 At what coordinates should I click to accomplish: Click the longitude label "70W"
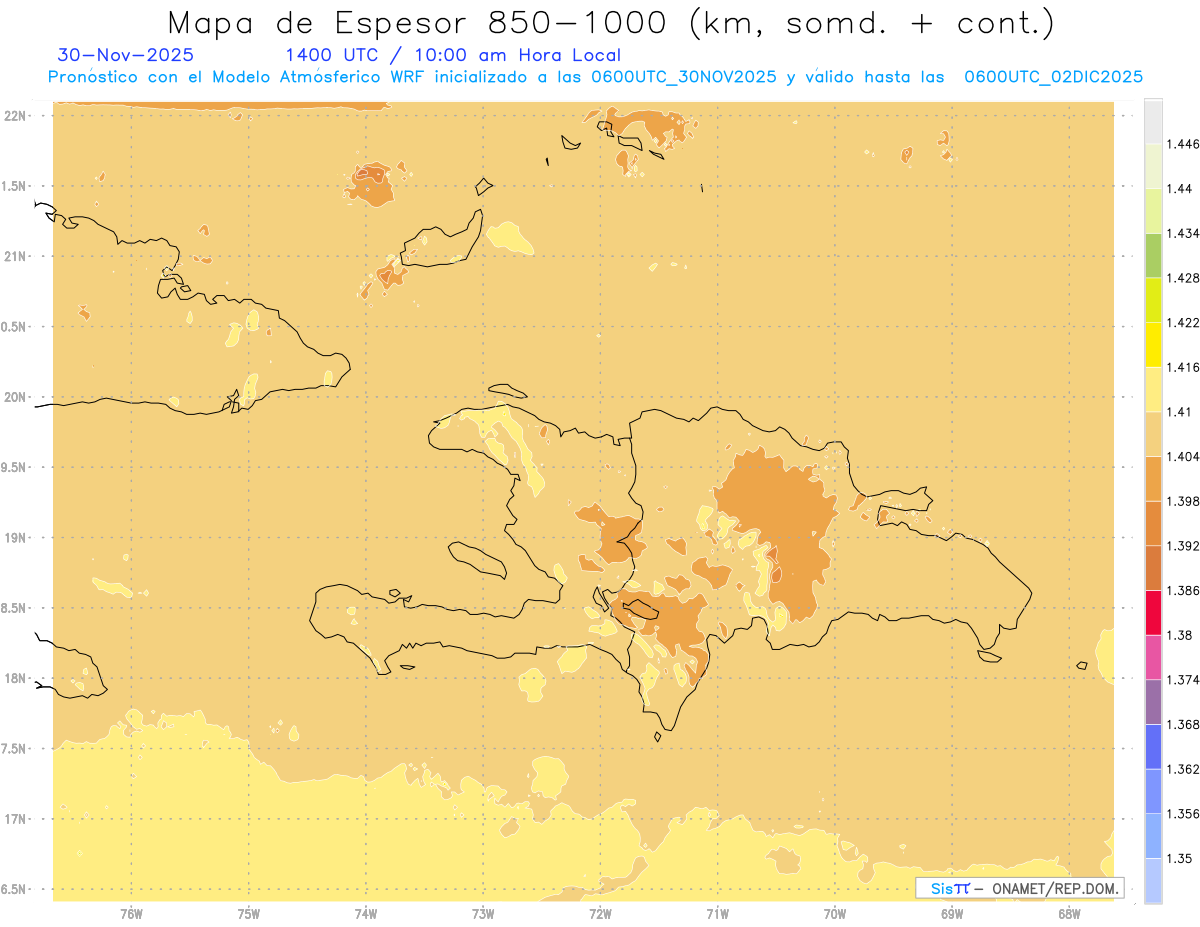[835, 913]
